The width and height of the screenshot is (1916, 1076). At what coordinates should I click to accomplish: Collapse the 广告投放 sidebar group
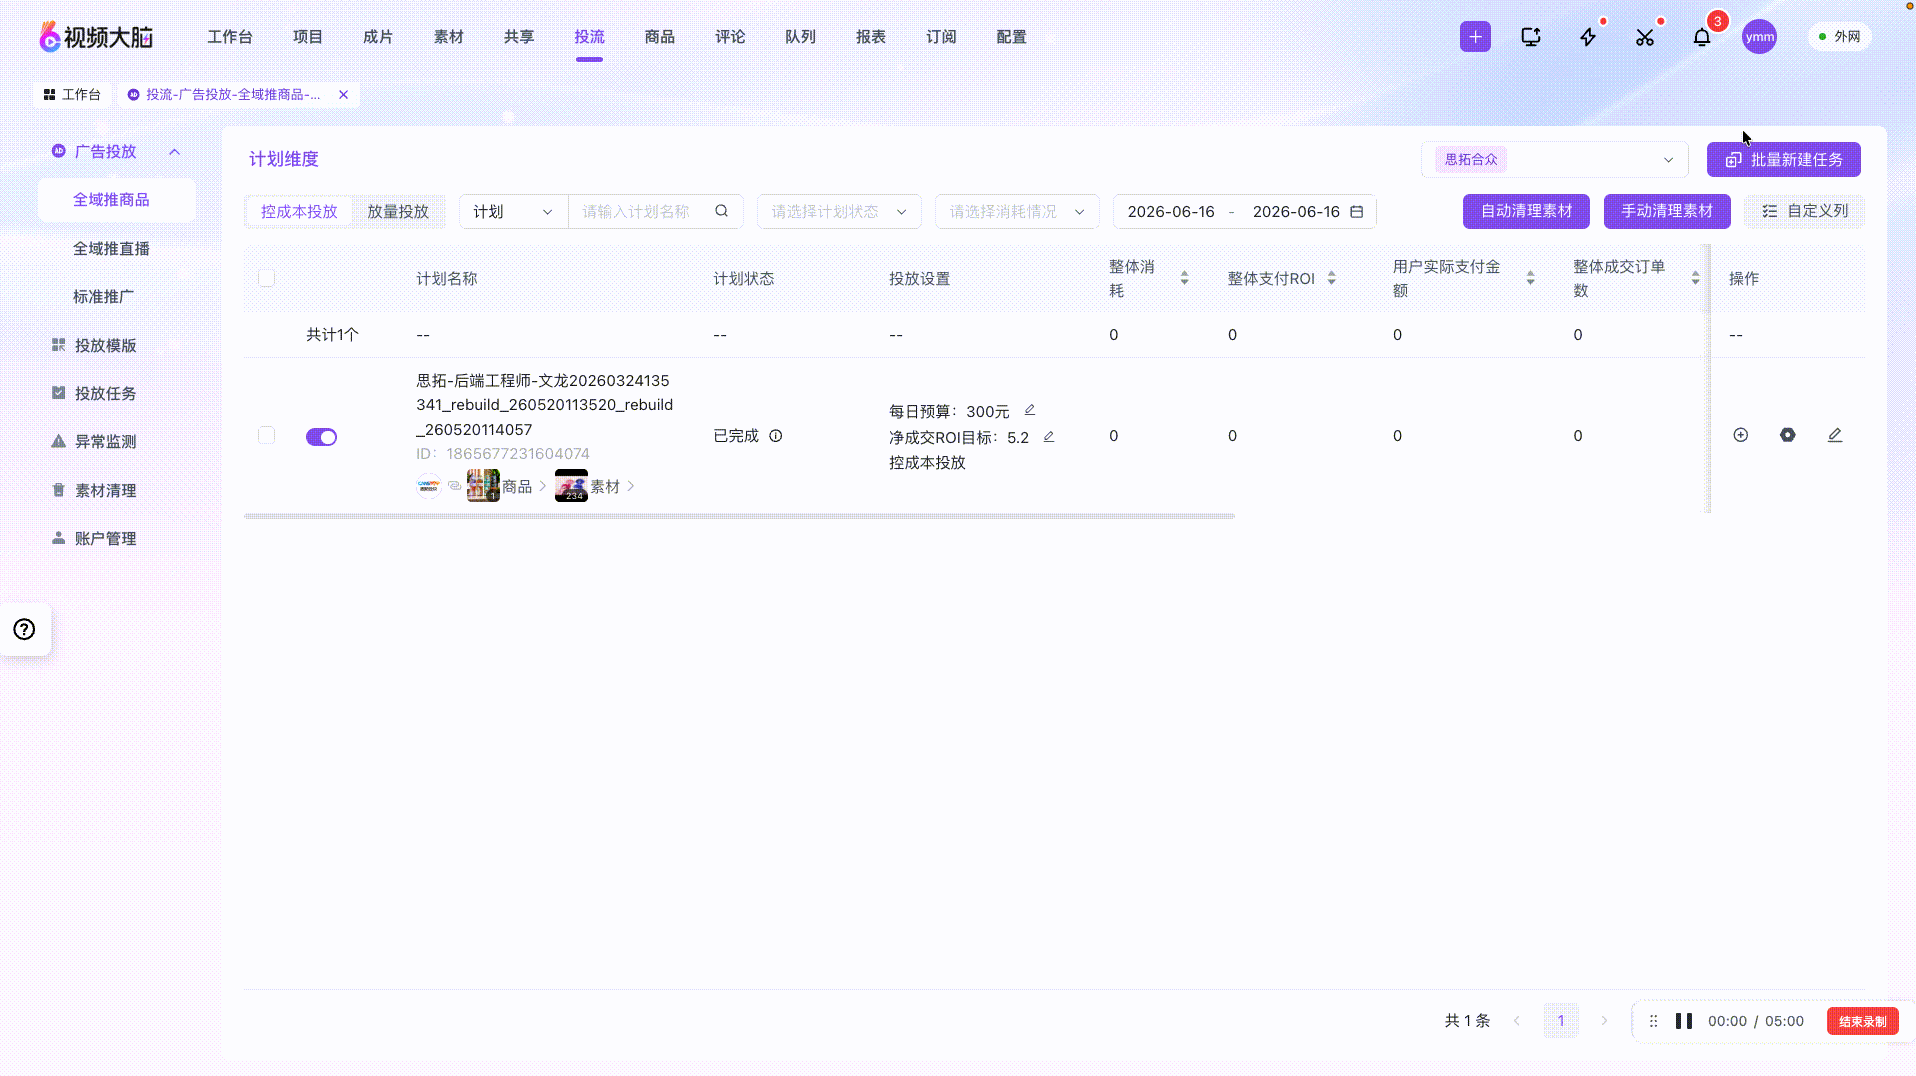[x=174, y=152]
